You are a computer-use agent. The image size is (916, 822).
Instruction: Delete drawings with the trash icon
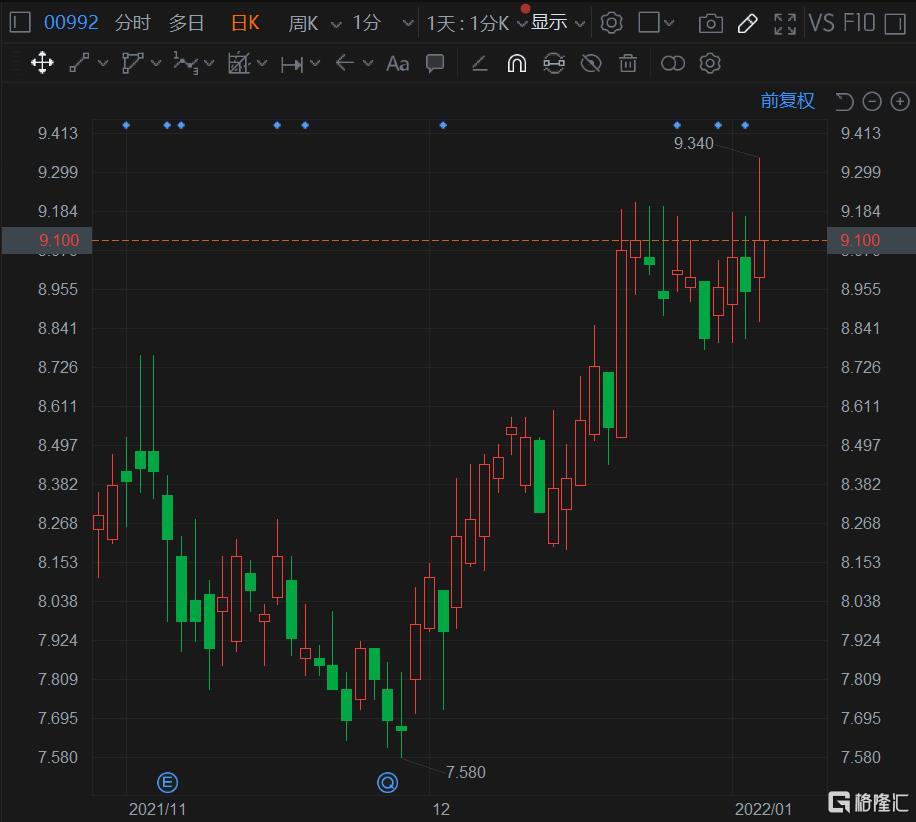pyautogui.click(x=628, y=63)
